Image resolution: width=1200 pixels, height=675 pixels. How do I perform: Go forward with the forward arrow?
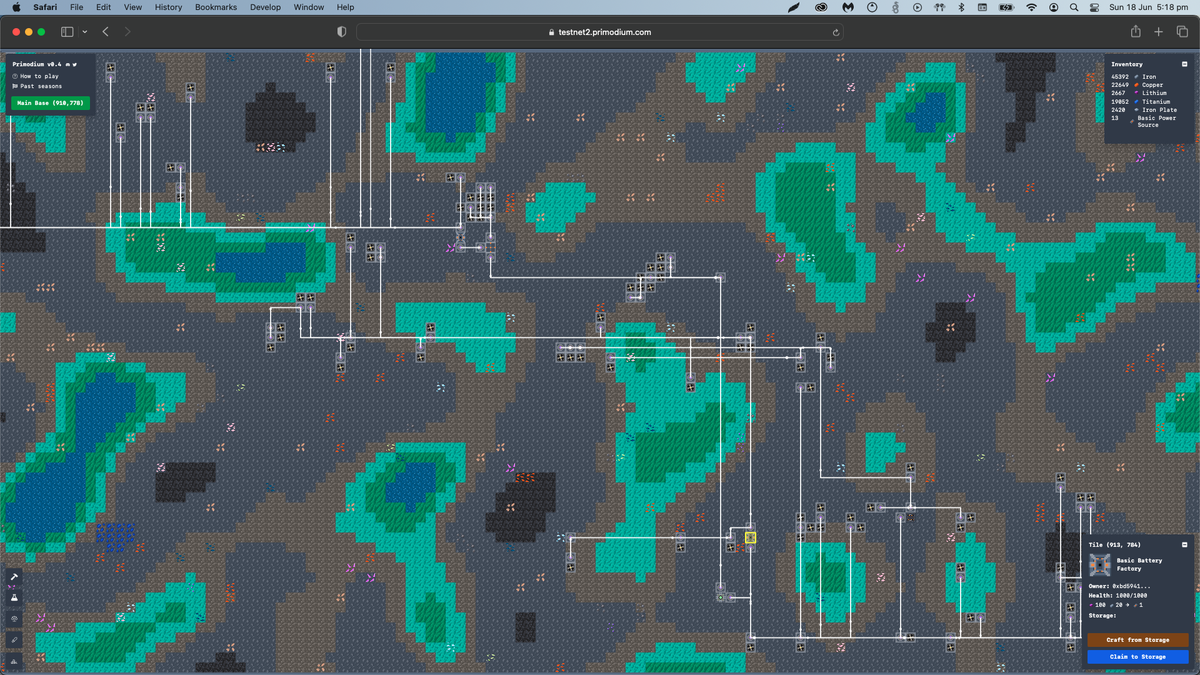pyautogui.click(x=127, y=32)
